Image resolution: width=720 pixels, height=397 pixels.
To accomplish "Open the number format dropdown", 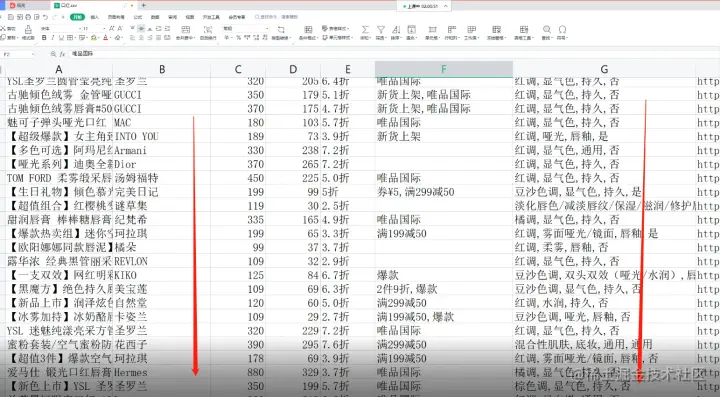I will (x=267, y=28).
